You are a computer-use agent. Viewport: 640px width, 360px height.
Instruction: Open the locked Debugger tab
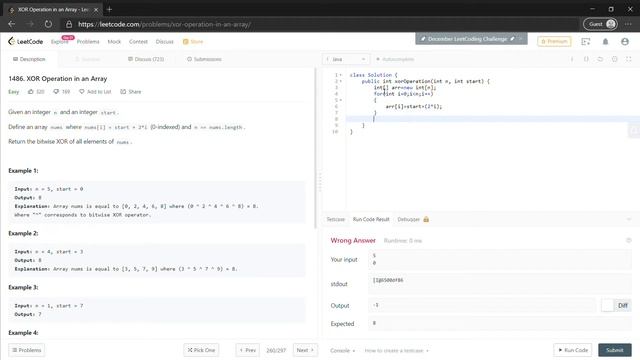click(413, 220)
